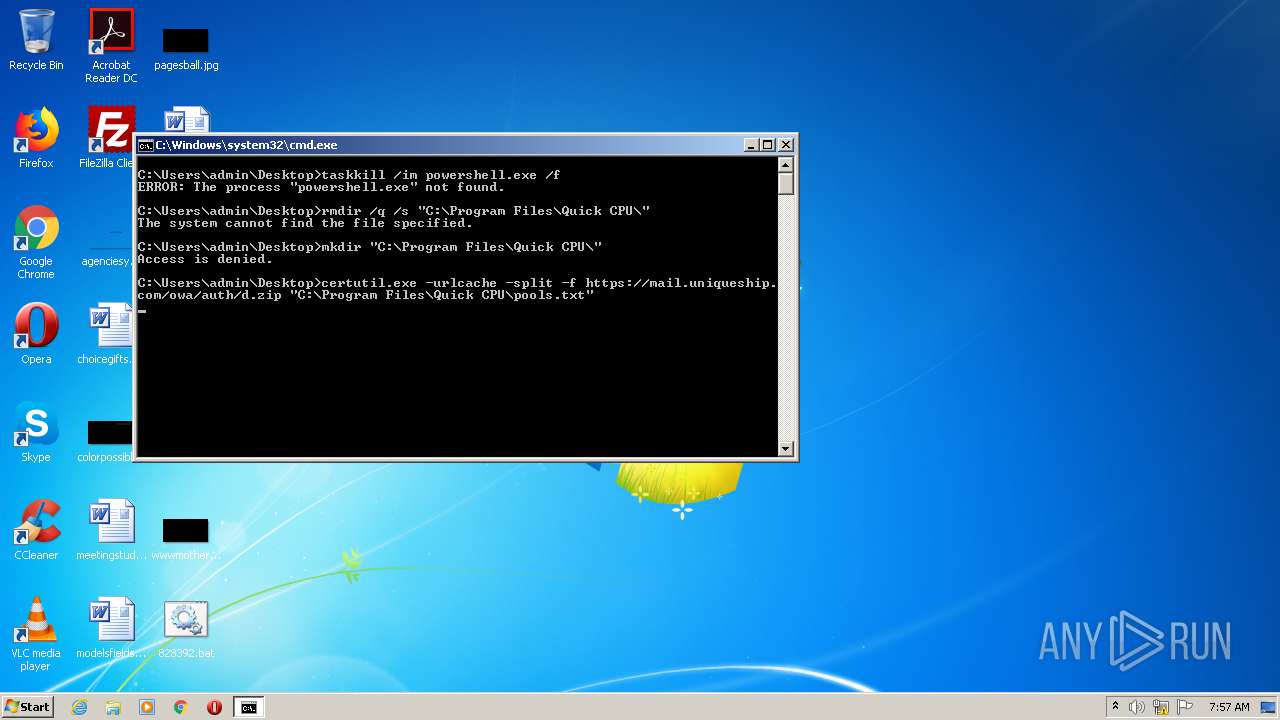This screenshot has width=1280, height=720.
Task: Click the Start button
Action: (x=27, y=707)
